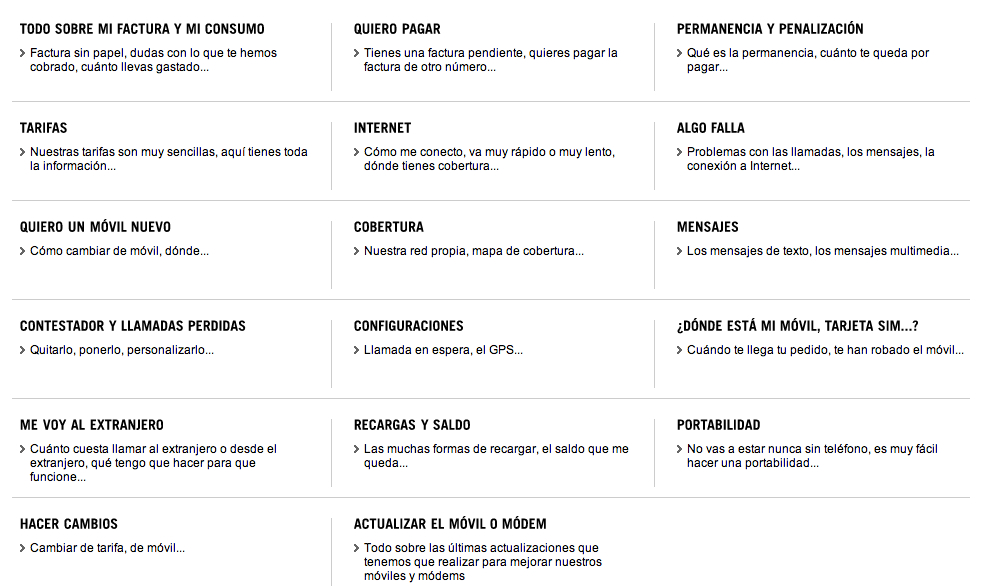Click the chevron beside 'Factura sin papel' text
This screenshot has width=982, height=587.
tap(23, 53)
